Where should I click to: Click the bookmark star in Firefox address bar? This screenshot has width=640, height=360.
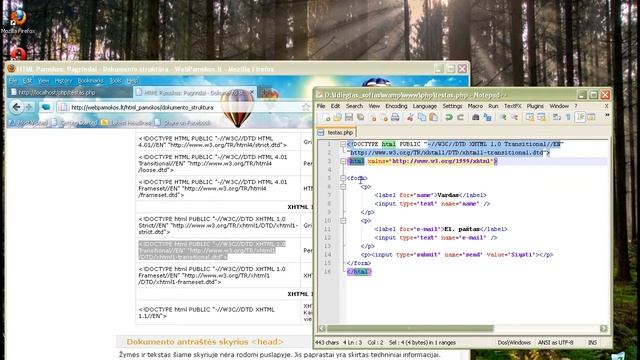(306, 107)
